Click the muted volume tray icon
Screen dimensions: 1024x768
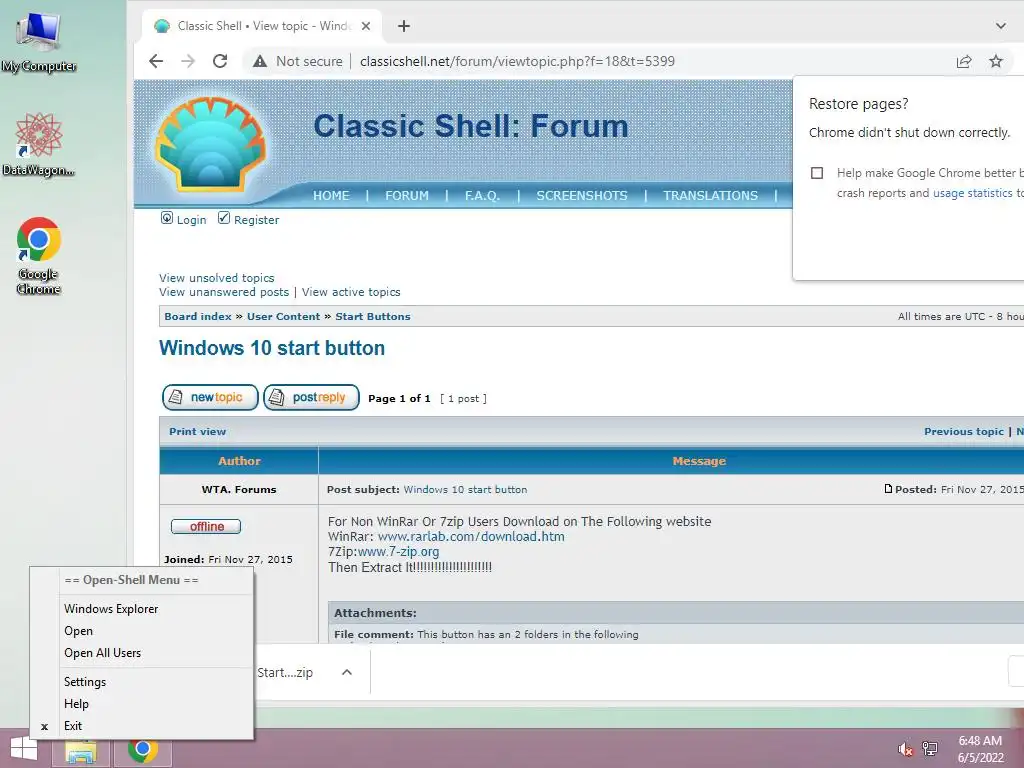(905, 749)
